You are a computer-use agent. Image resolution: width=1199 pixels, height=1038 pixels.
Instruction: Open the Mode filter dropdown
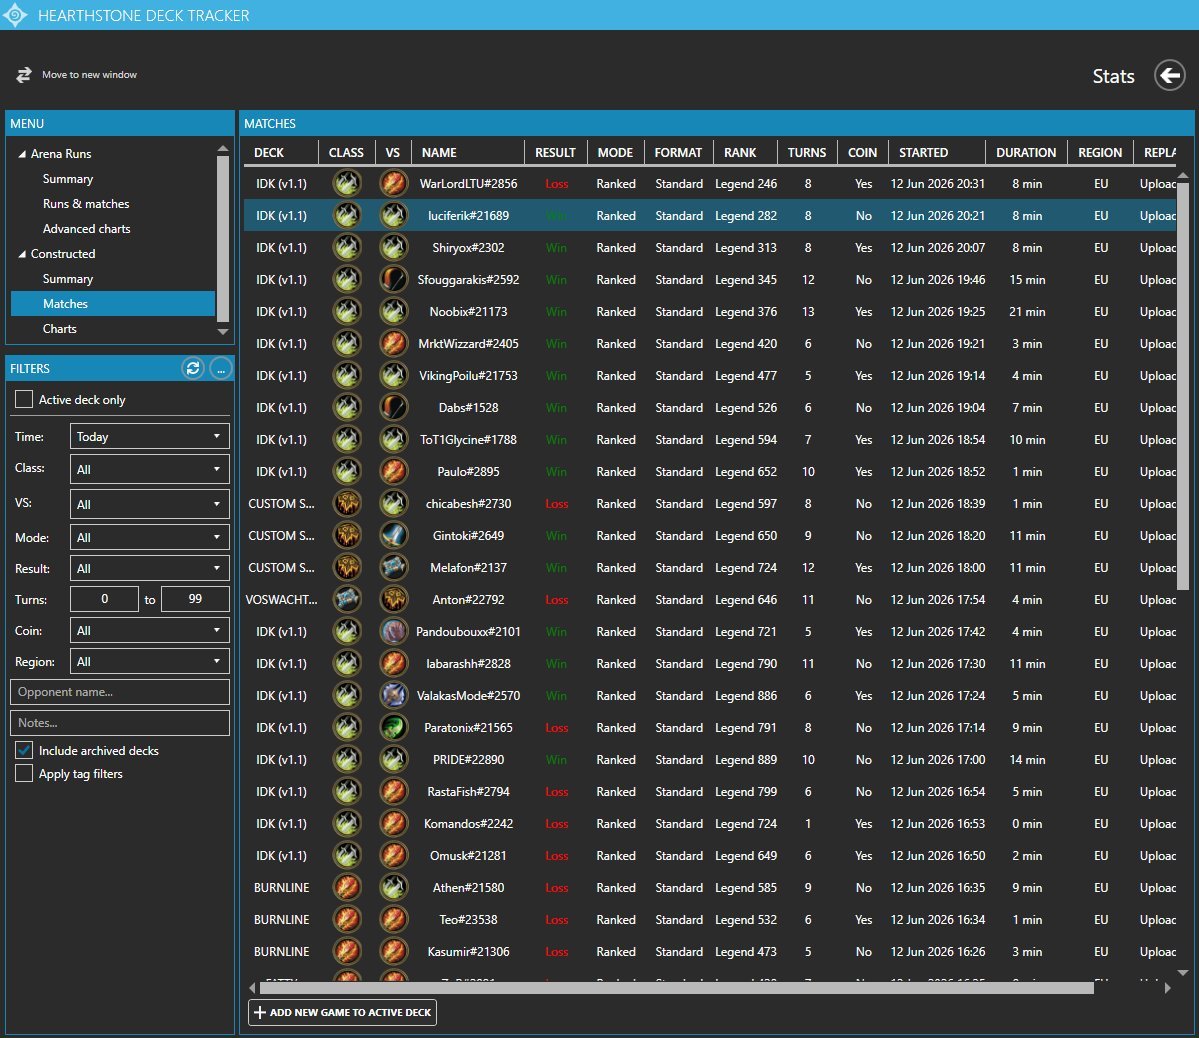149,537
